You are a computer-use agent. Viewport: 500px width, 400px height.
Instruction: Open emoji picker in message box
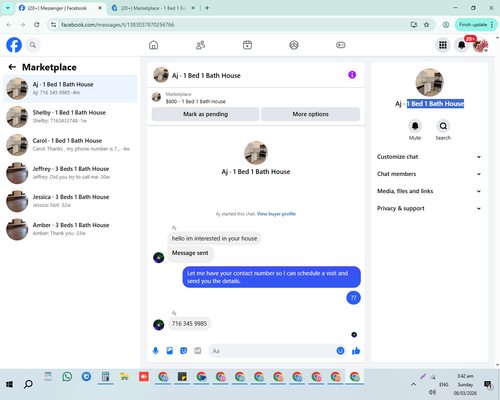click(x=340, y=351)
